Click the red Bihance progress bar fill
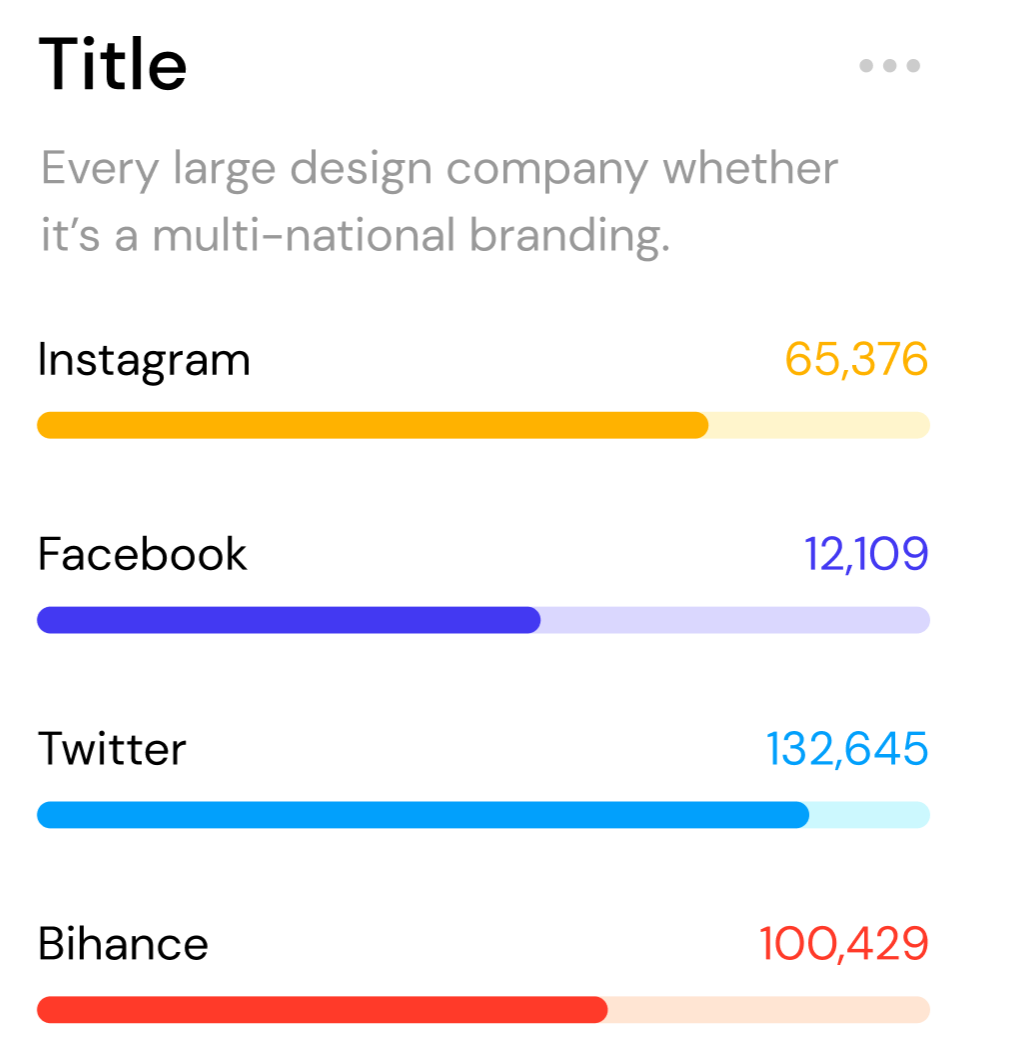Viewport: 1010px width, 1049px height. click(x=322, y=1010)
